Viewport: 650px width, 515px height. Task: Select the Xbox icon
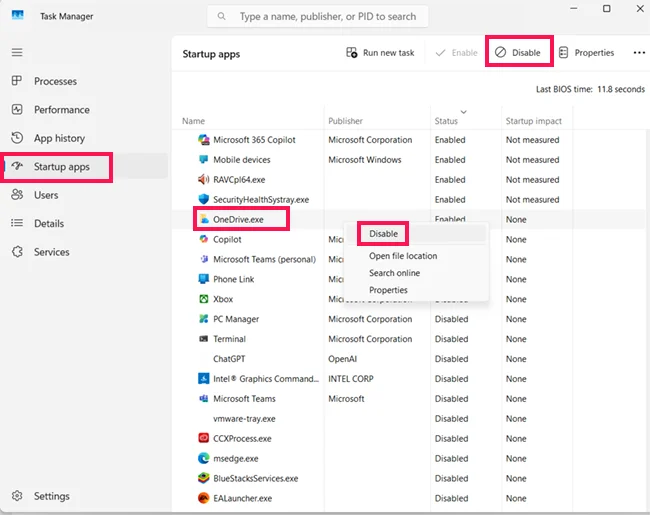tap(204, 299)
